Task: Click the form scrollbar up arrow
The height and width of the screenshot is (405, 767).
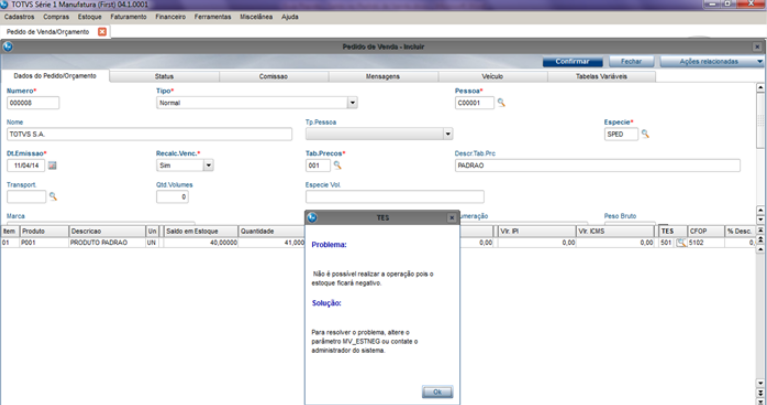Action: 760,88
